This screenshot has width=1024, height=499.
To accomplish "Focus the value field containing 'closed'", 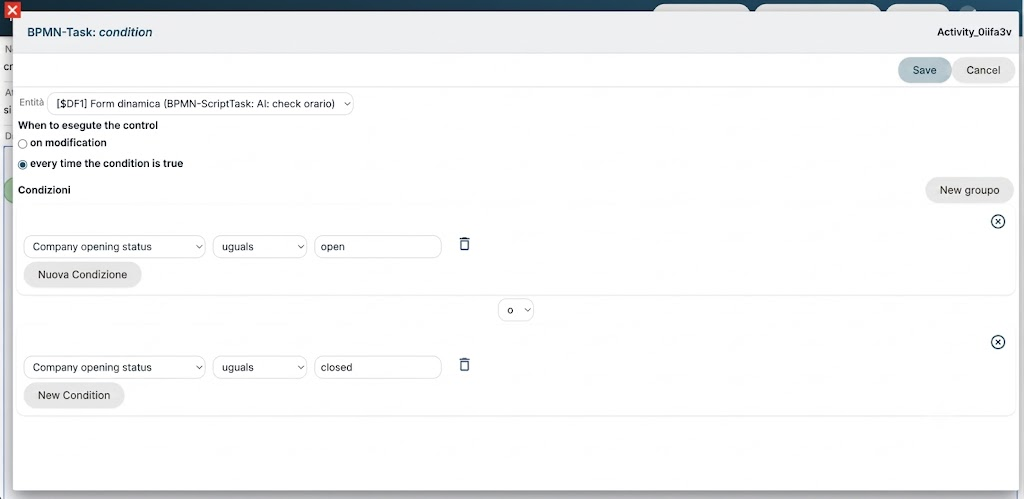I will point(377,367).
